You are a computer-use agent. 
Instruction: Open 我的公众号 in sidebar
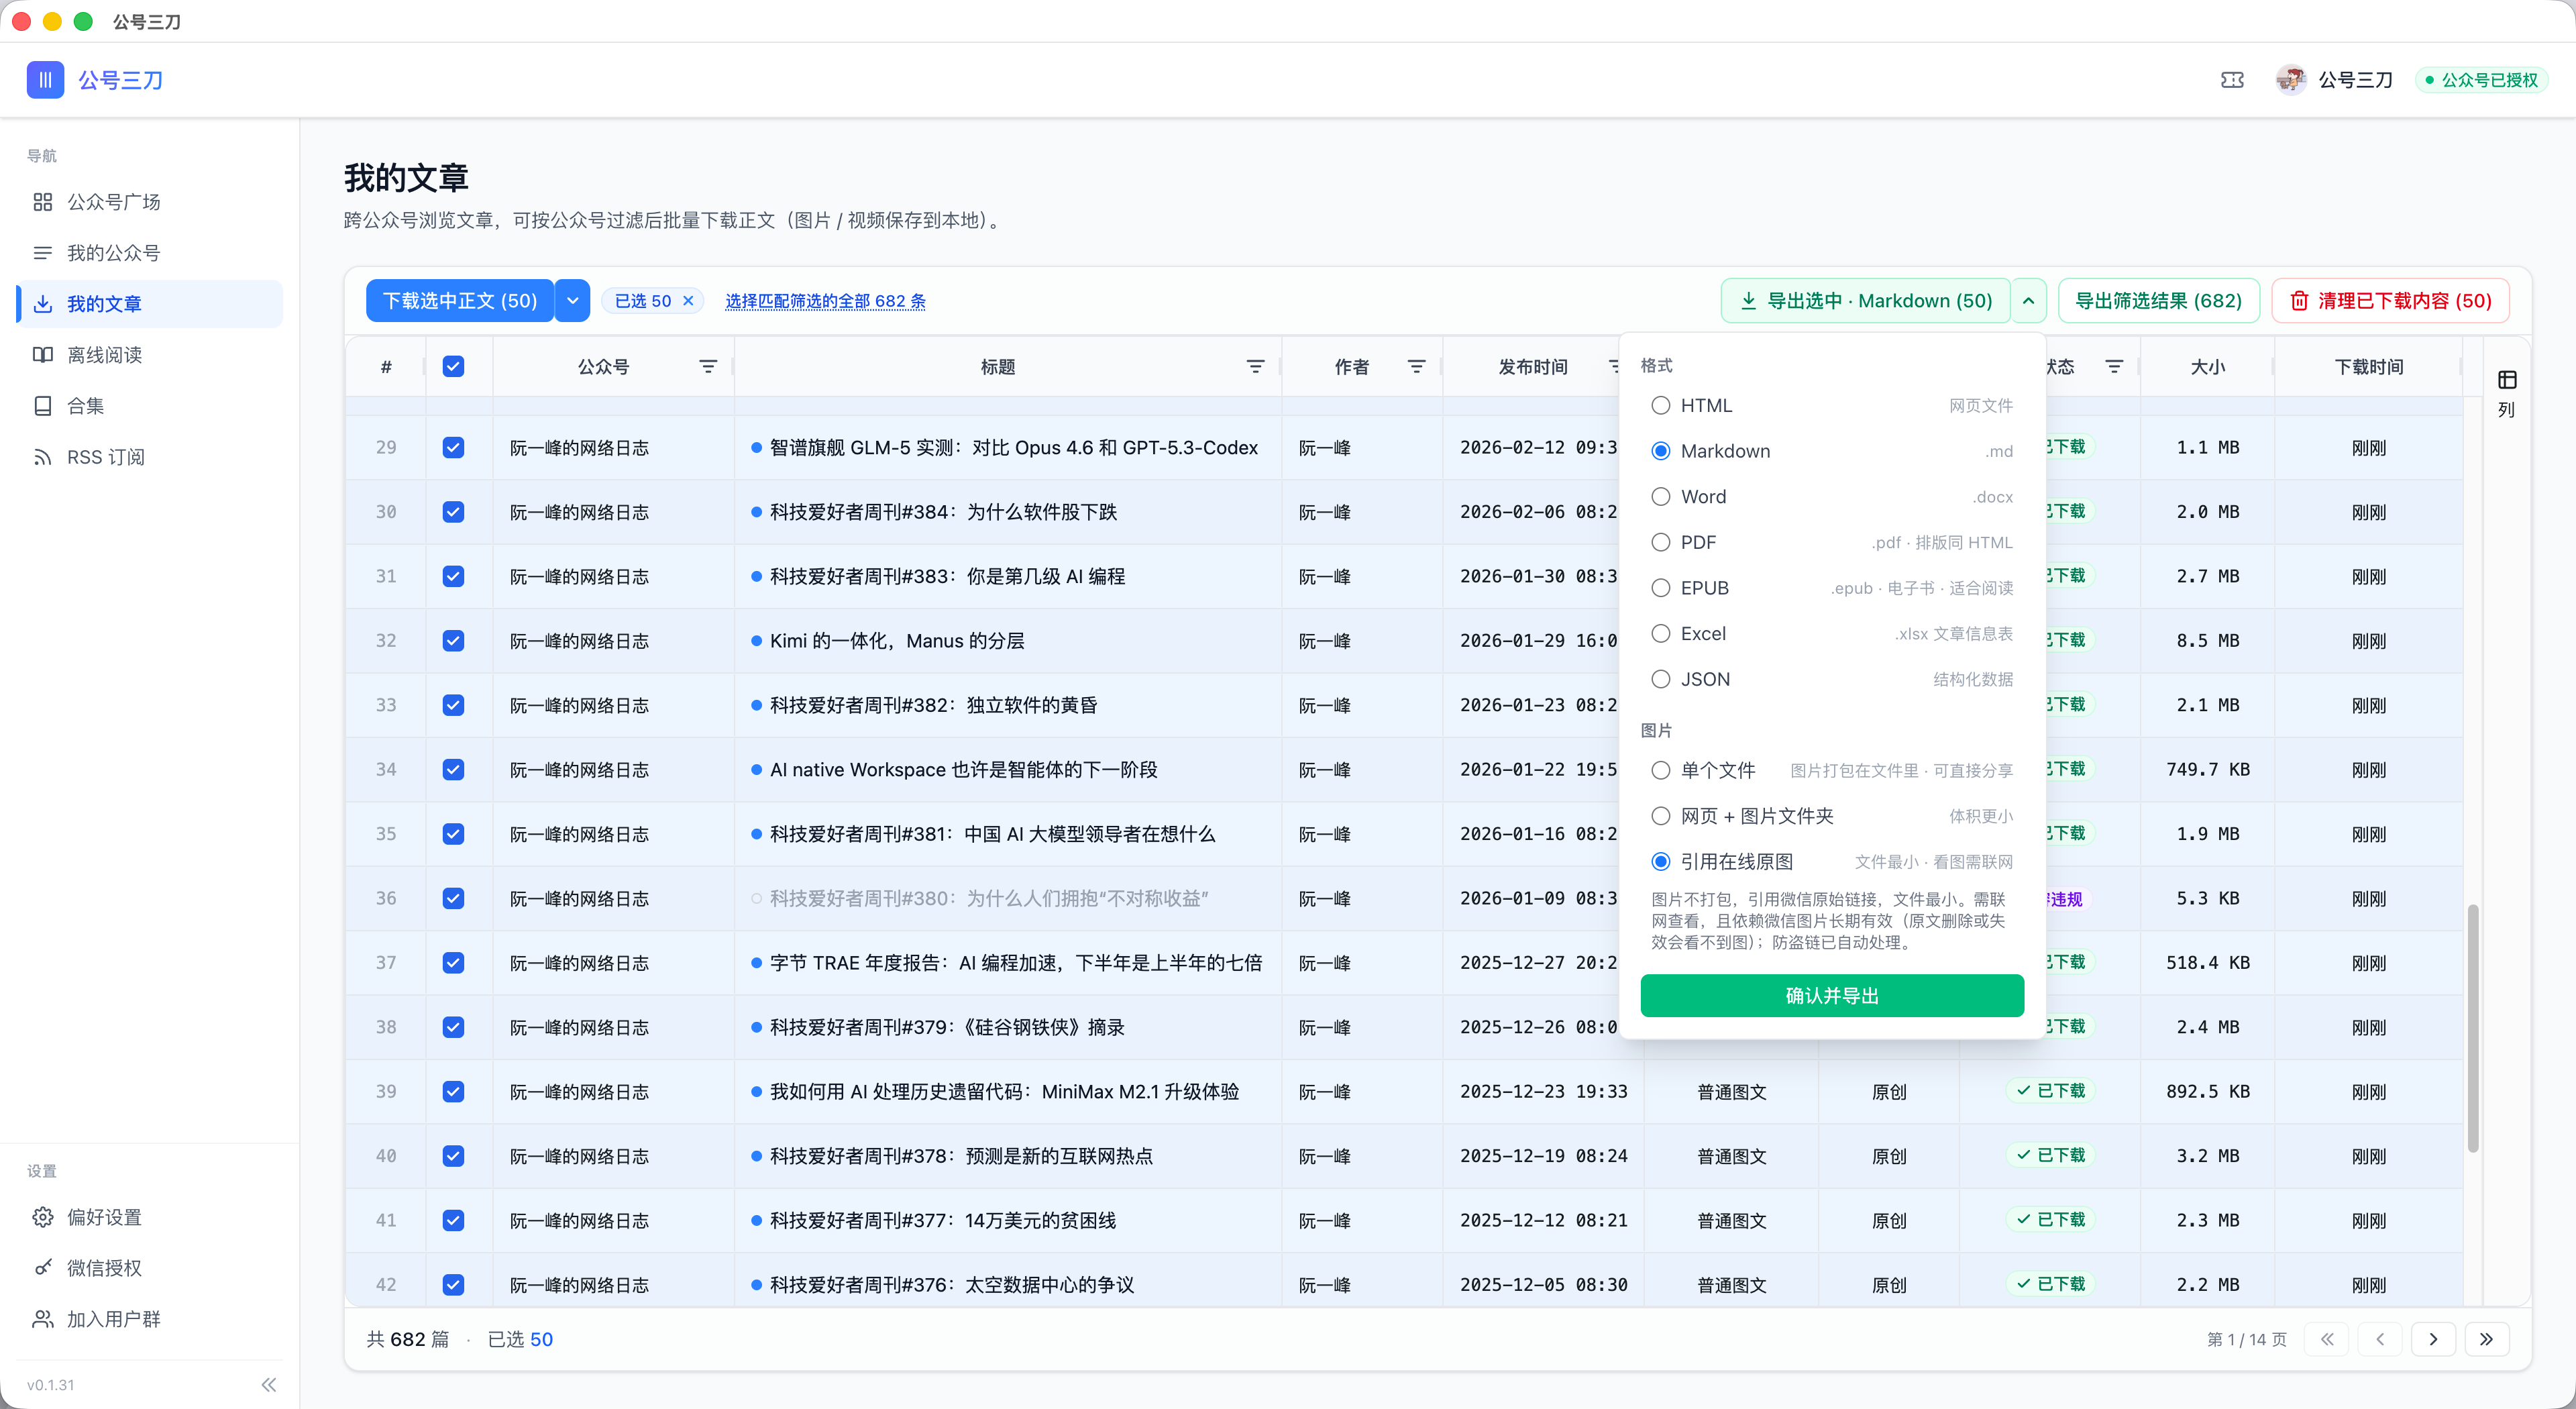coord(150,253)
